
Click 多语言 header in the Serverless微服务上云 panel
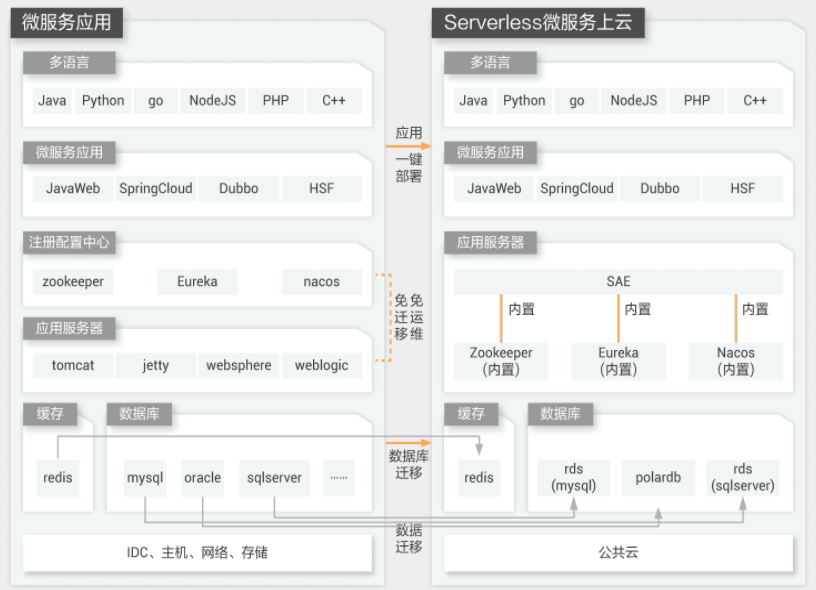pos(490,63)
